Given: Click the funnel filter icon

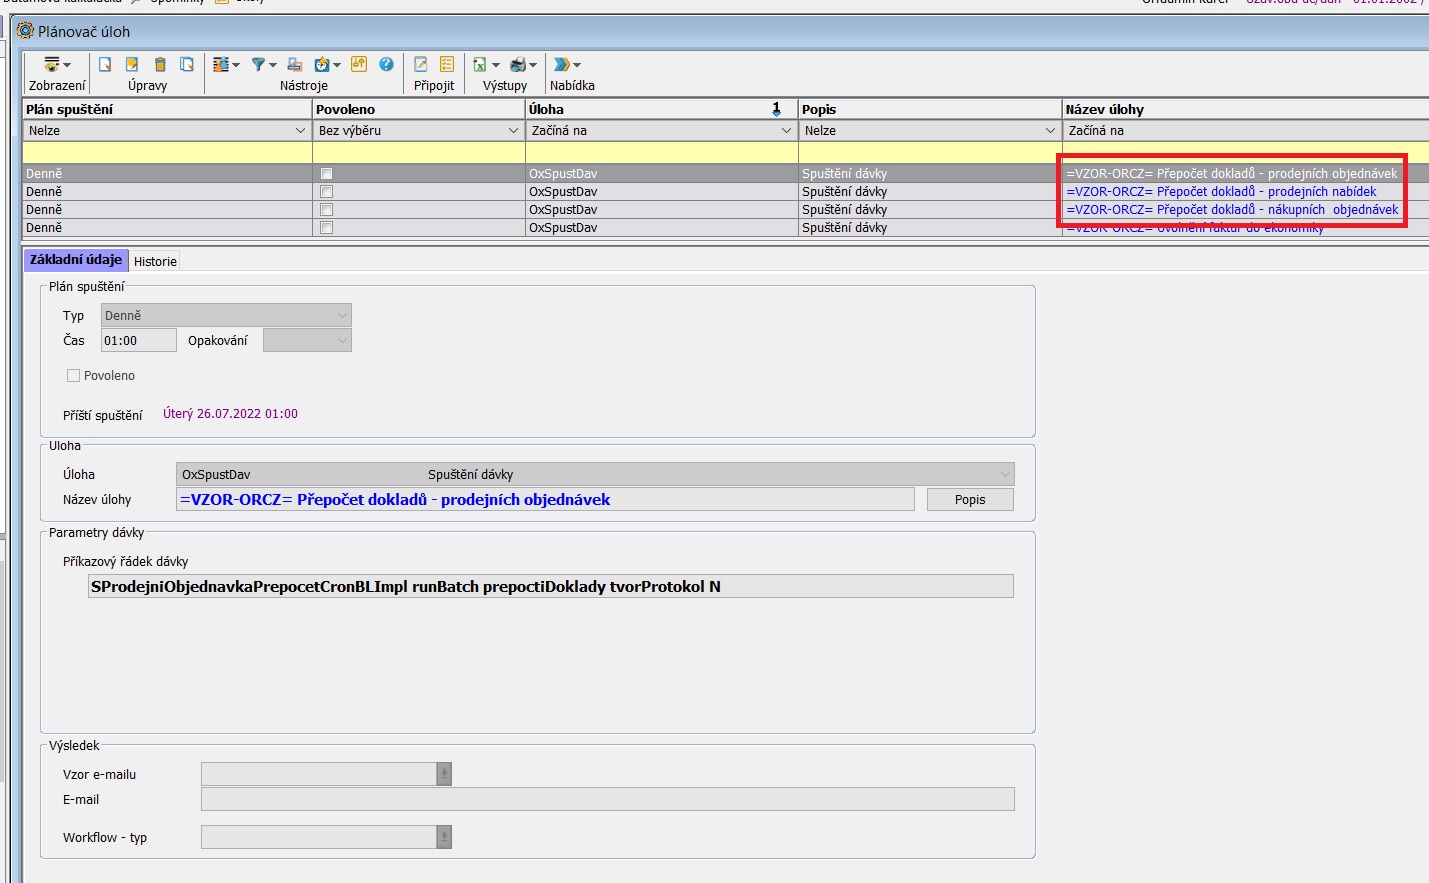Looking at the screenshot, I should click(259, 64).
